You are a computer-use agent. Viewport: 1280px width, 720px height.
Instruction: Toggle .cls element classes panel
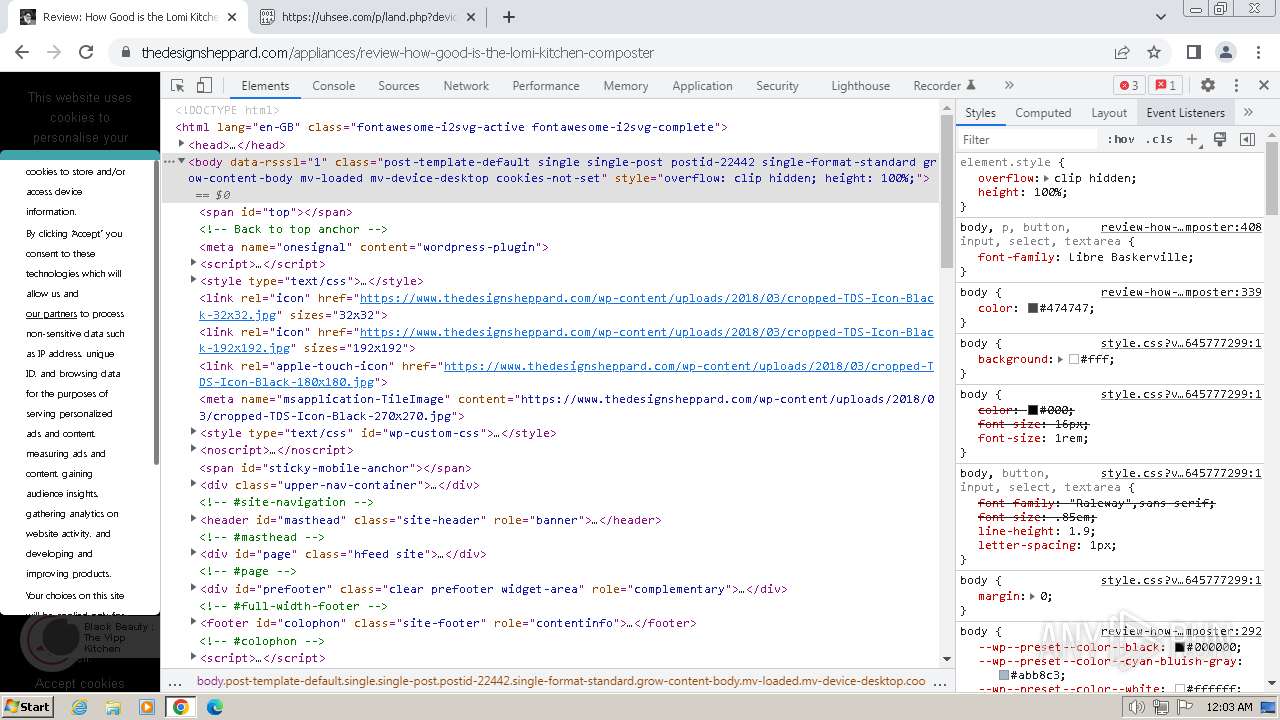point(1159,140)
